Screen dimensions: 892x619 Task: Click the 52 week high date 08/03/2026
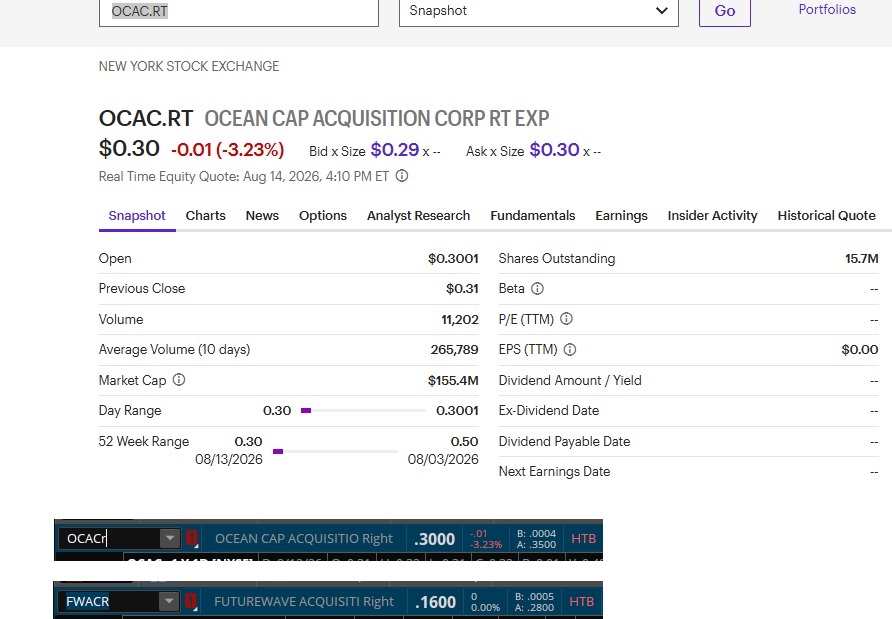click(x=443, y=459)
